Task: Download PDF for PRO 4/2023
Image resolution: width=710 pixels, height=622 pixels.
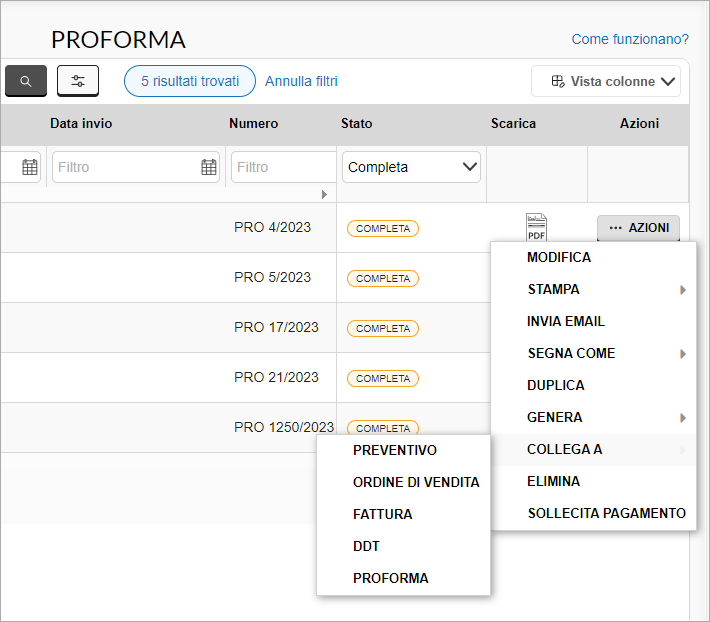Action: point(536,227)
